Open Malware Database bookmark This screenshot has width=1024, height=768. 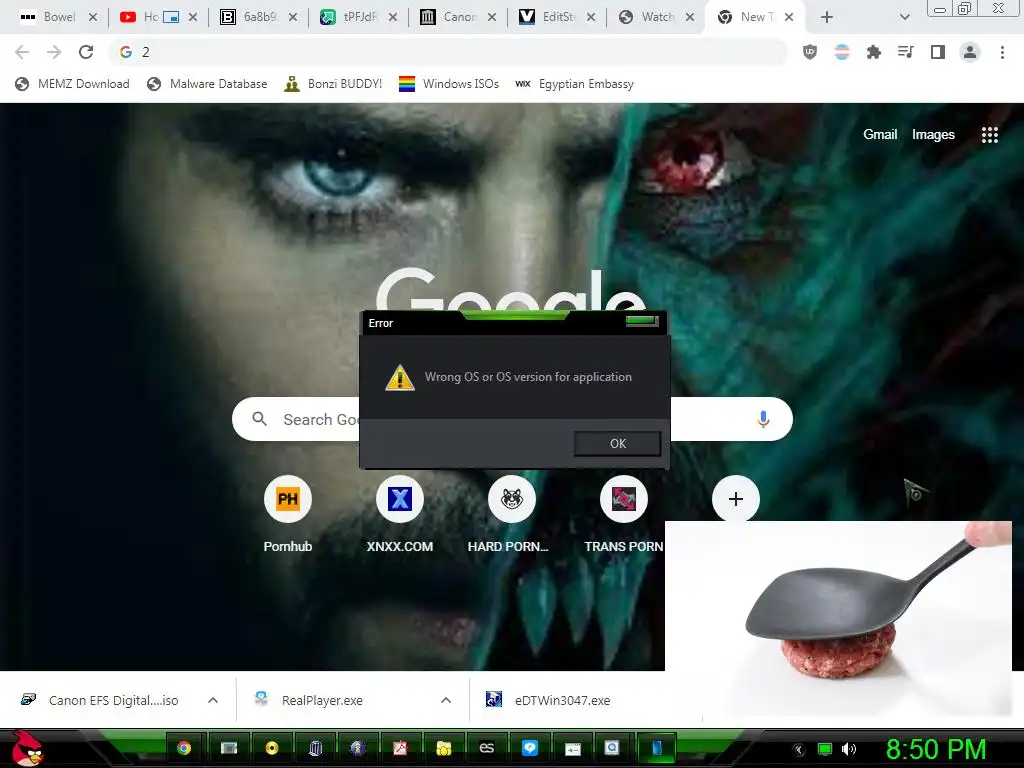207,84
